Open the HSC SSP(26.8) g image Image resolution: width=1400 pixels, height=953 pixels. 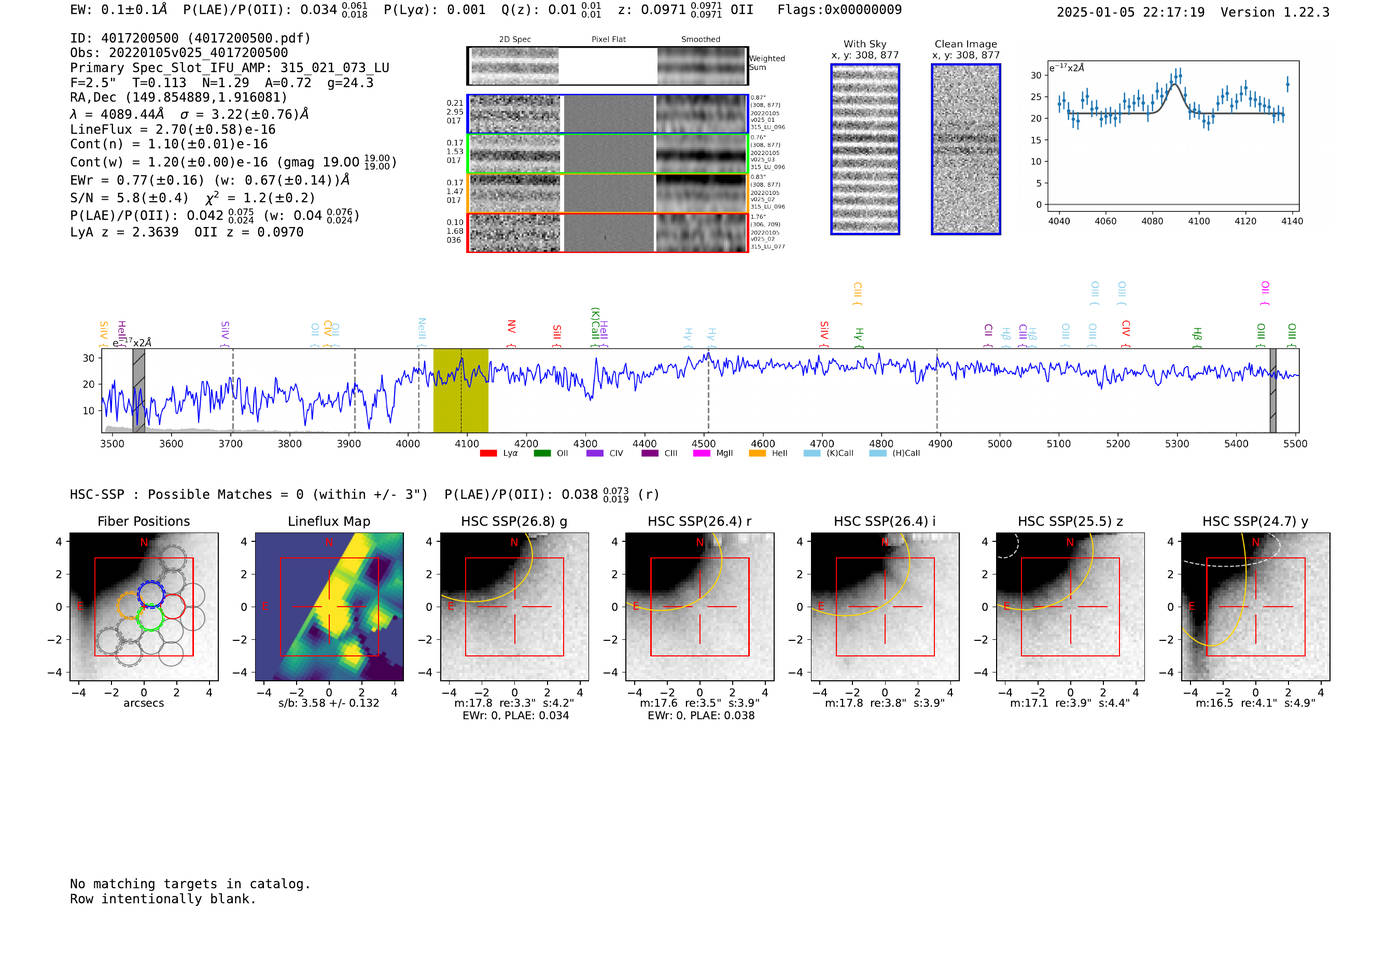coord(514,606)
